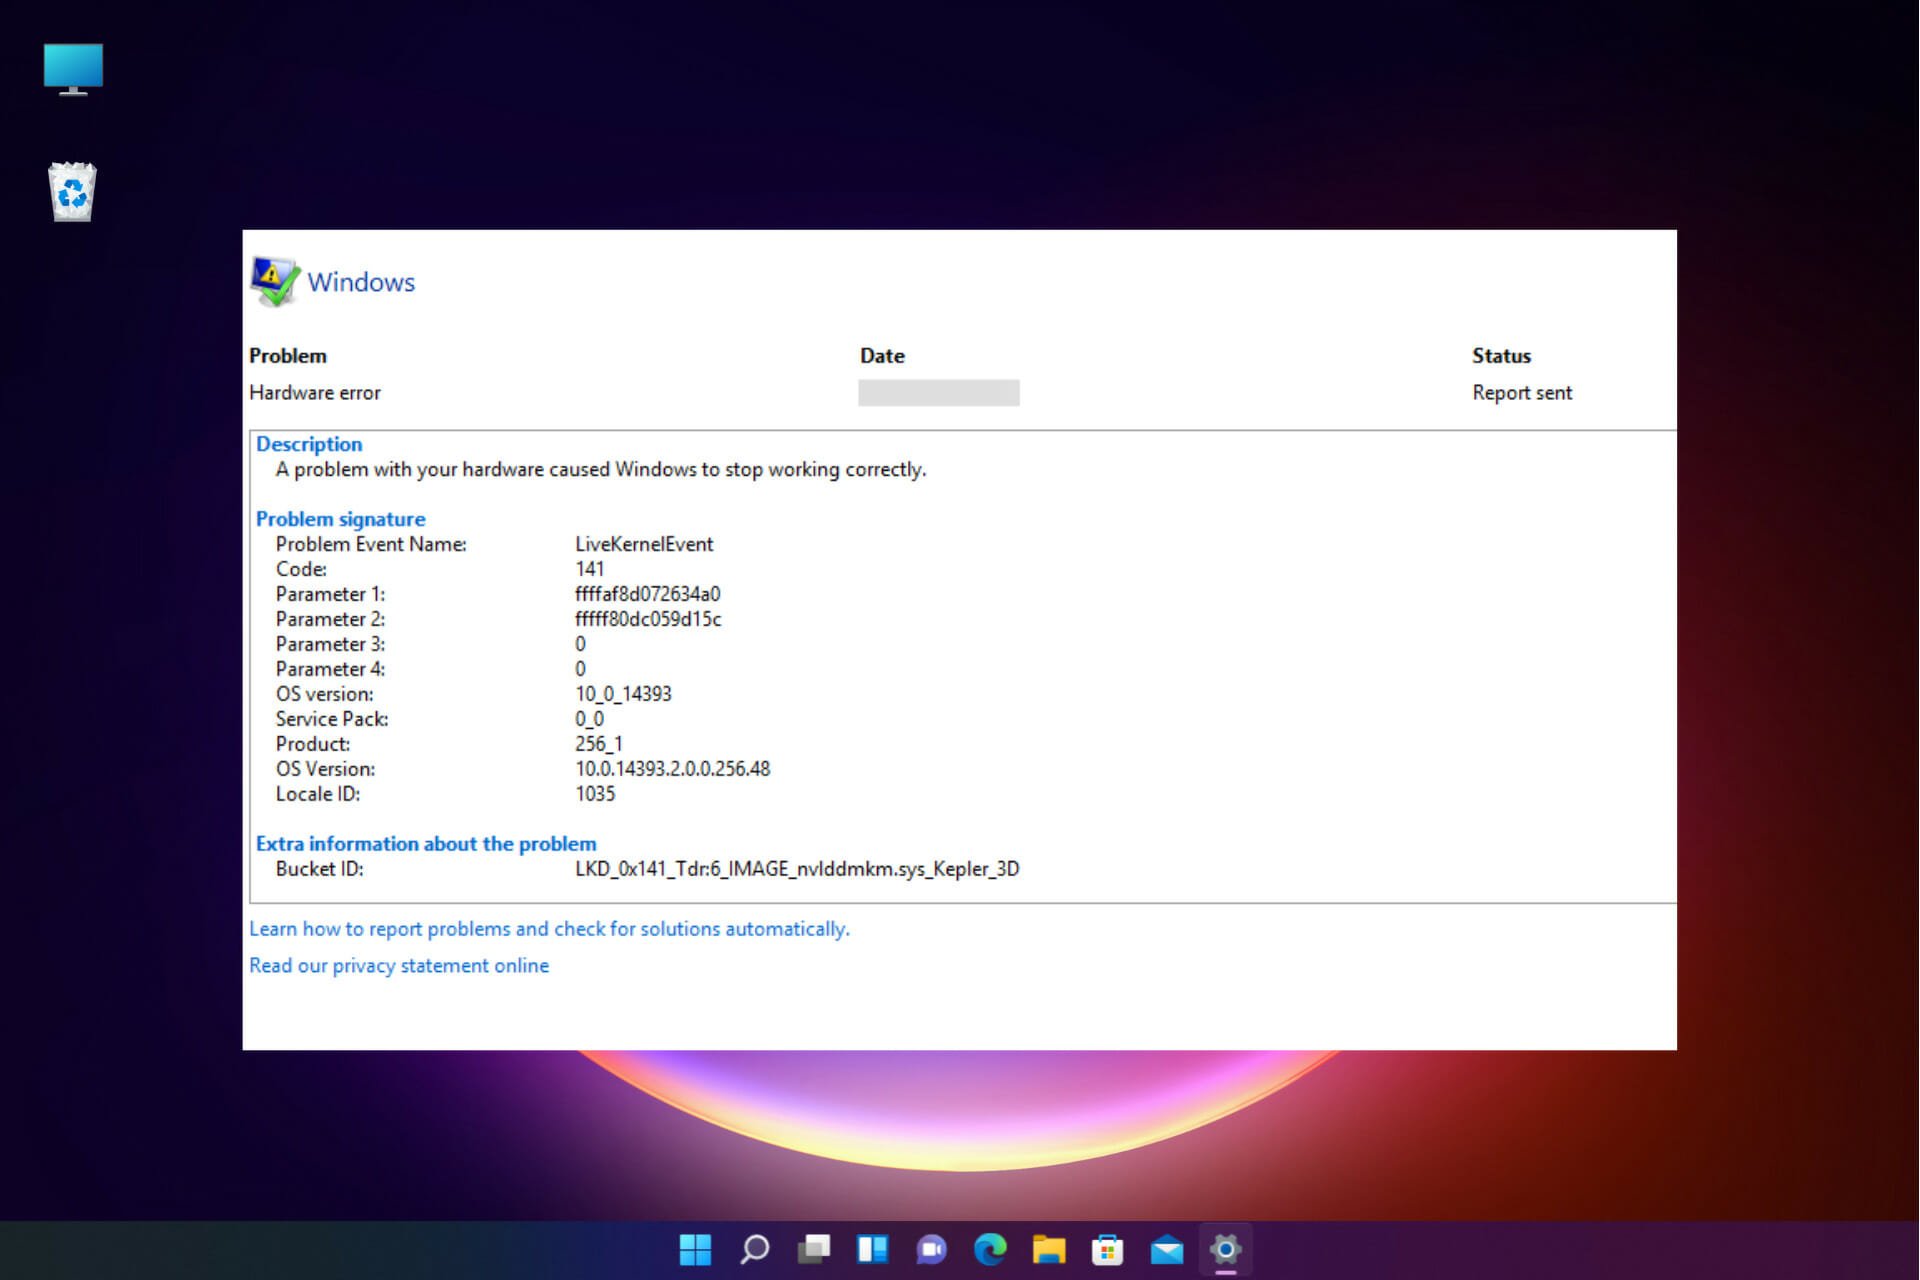Open the learn how to report problems link

(549, 928)
